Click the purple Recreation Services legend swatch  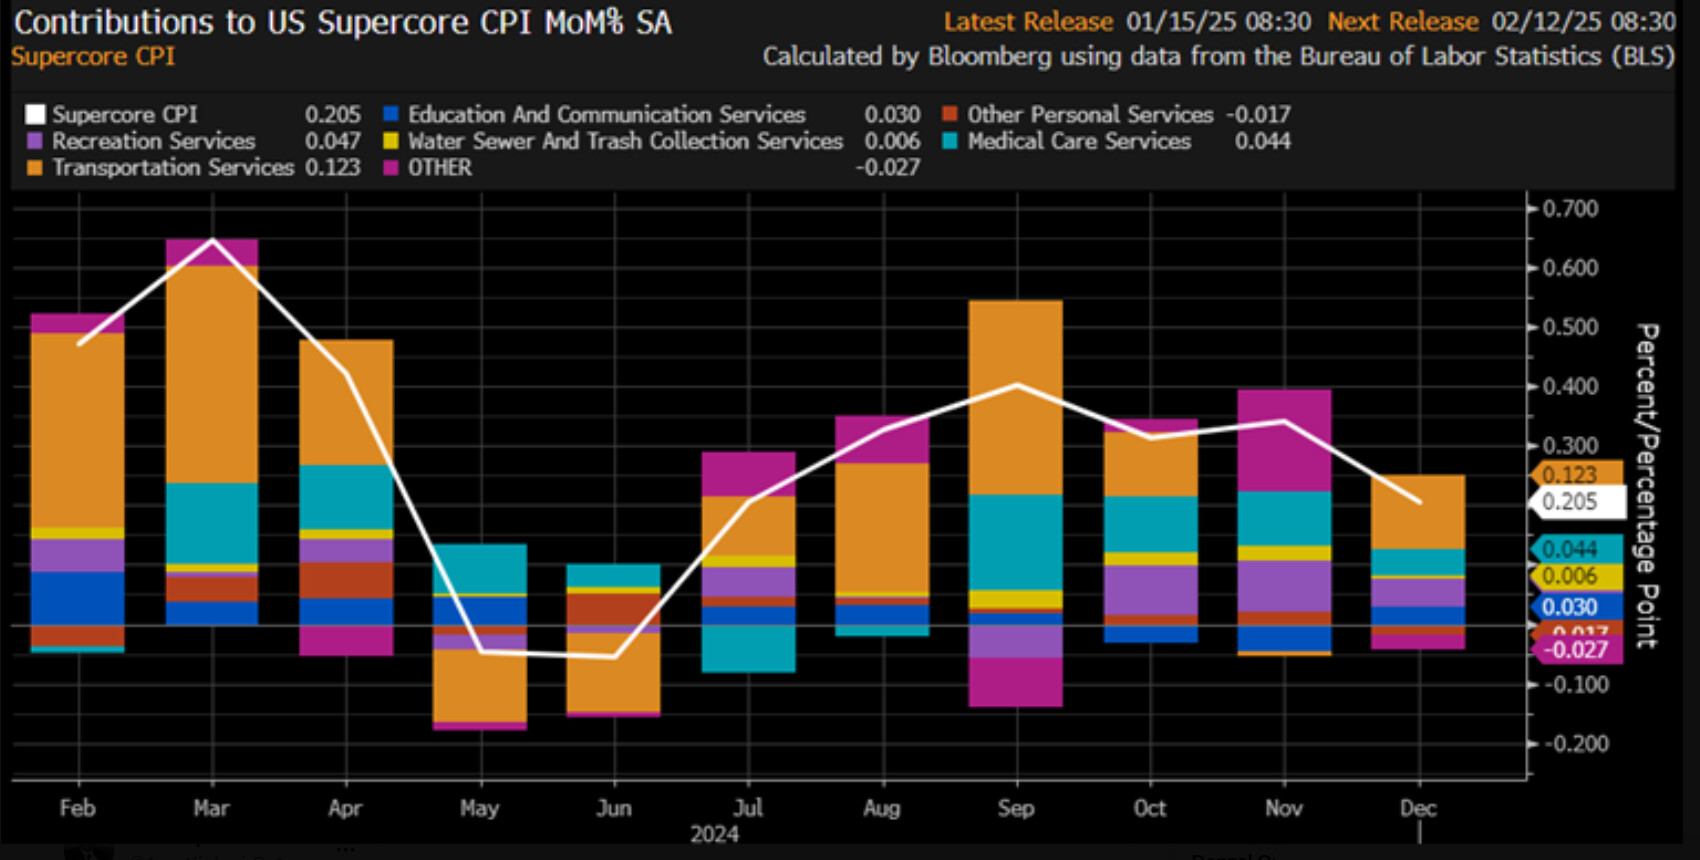pyautogui.click(x=35, y=141)
